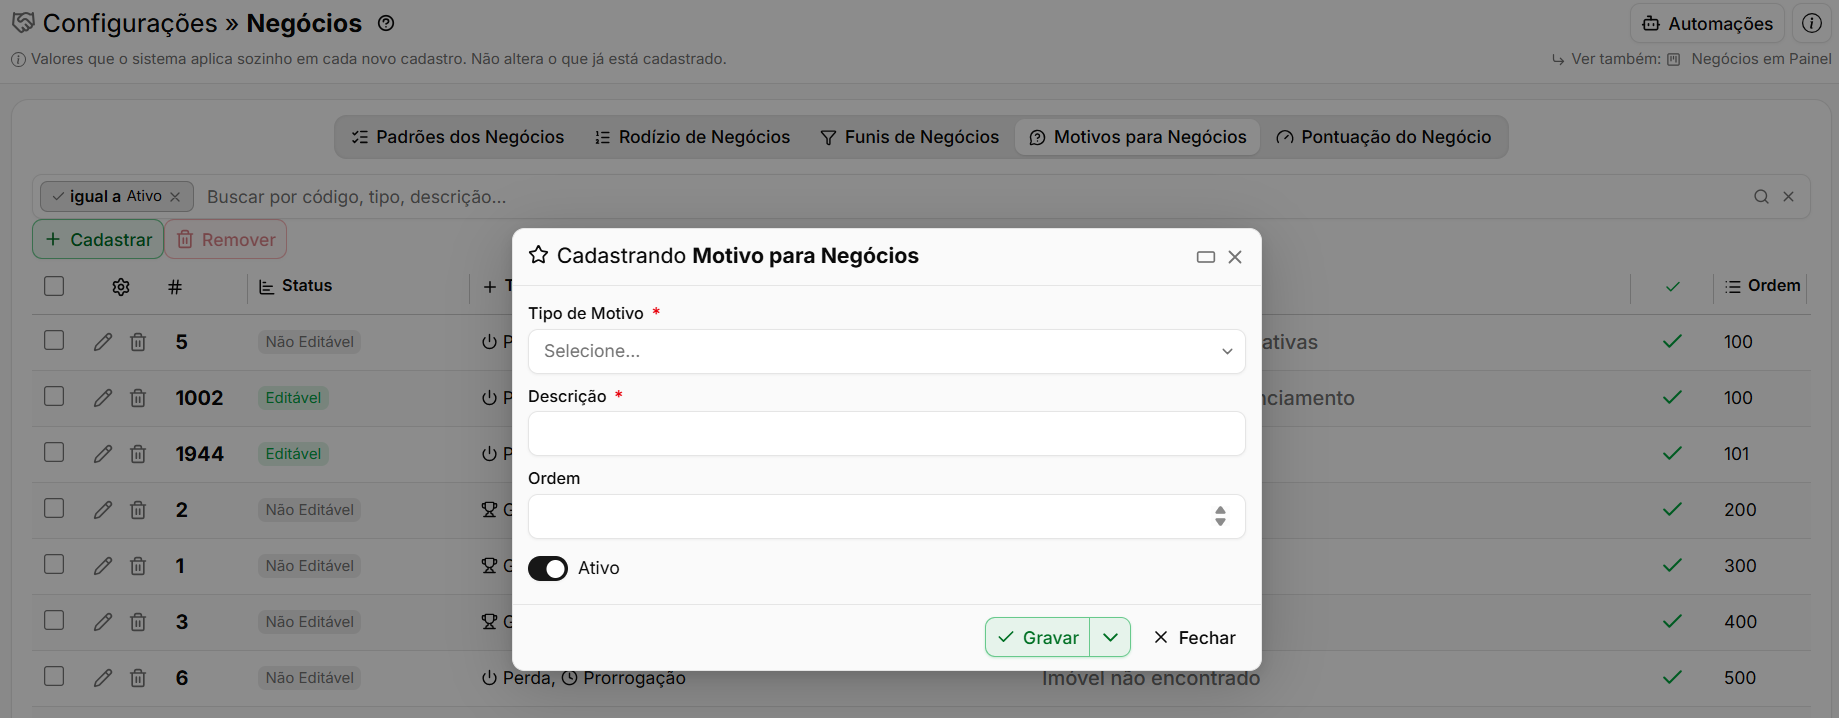Screen dimensions: 1839x718
Task: Click the trash icon in row 2
Action: click(x=138, y=510)
